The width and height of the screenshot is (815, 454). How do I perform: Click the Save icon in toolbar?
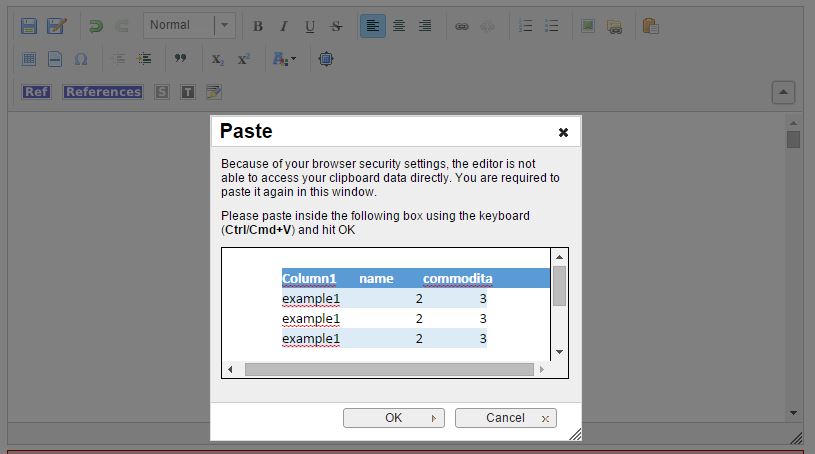tap(29, 26)
